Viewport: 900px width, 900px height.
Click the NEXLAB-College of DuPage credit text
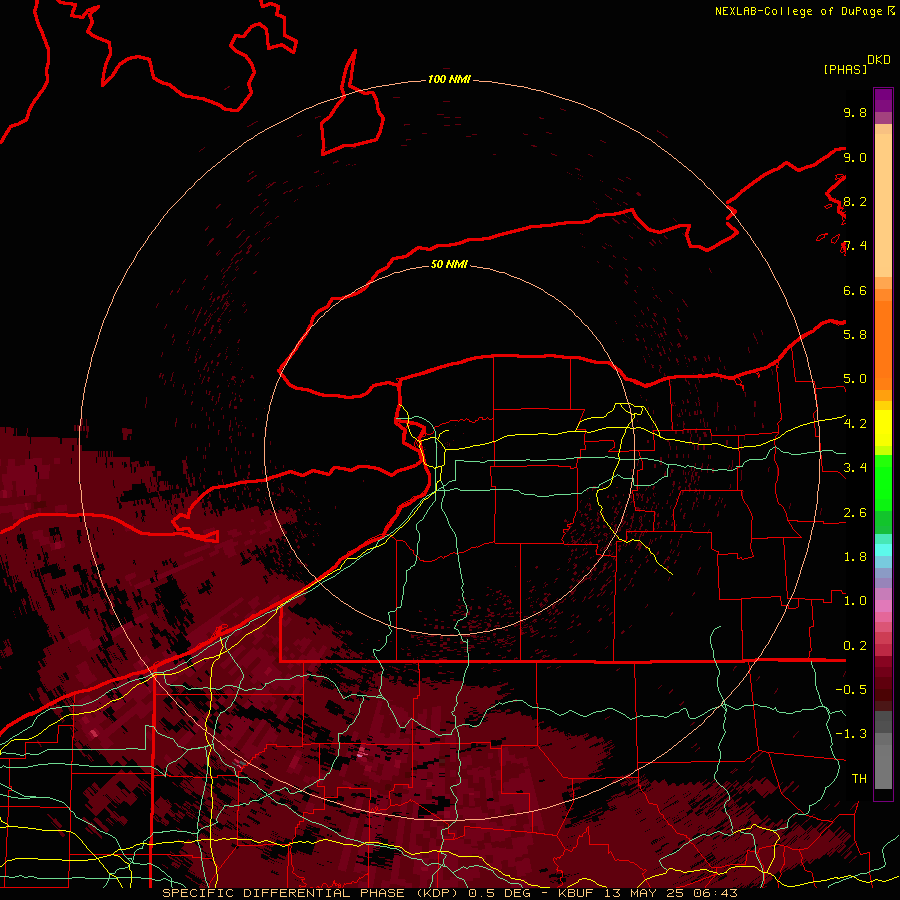coord(800,11)
